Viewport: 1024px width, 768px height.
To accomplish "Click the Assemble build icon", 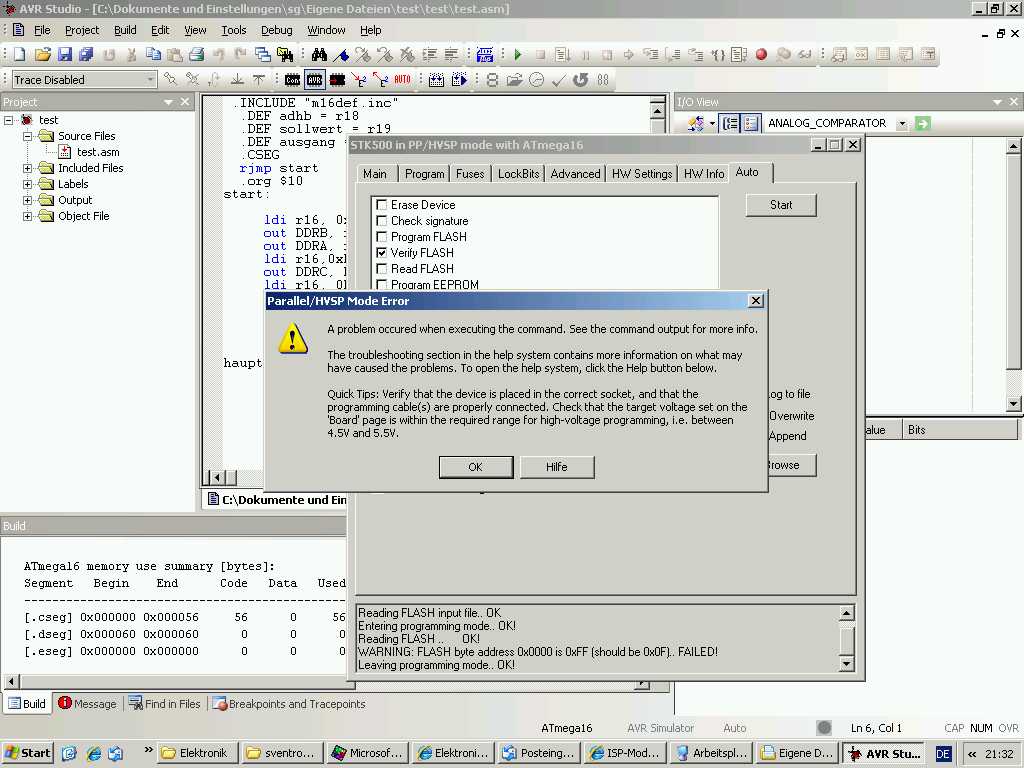I will (485, 55).
